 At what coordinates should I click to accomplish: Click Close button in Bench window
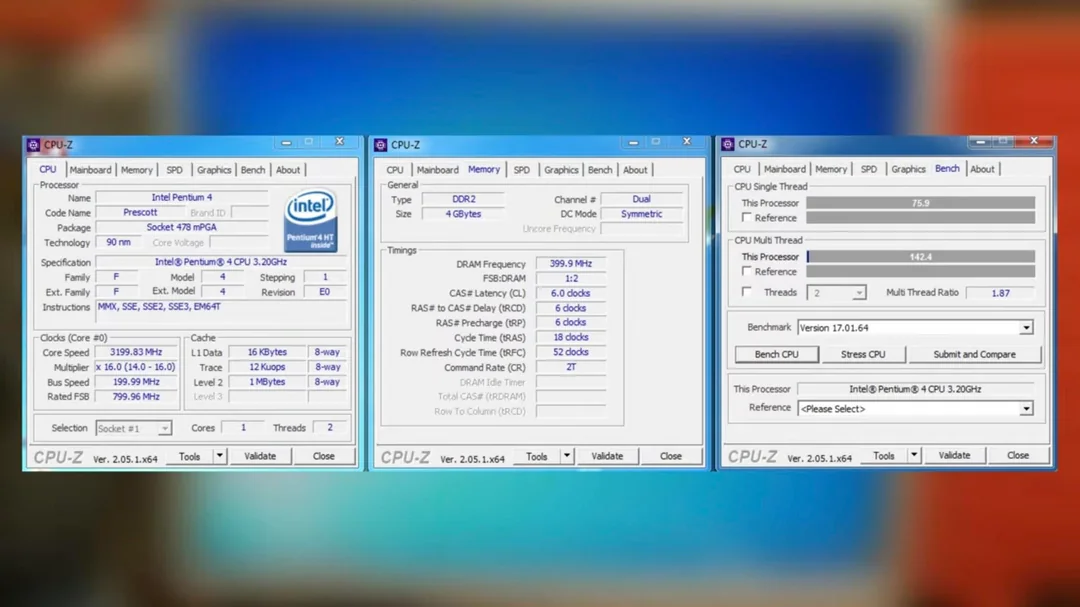pos(1018,455)
